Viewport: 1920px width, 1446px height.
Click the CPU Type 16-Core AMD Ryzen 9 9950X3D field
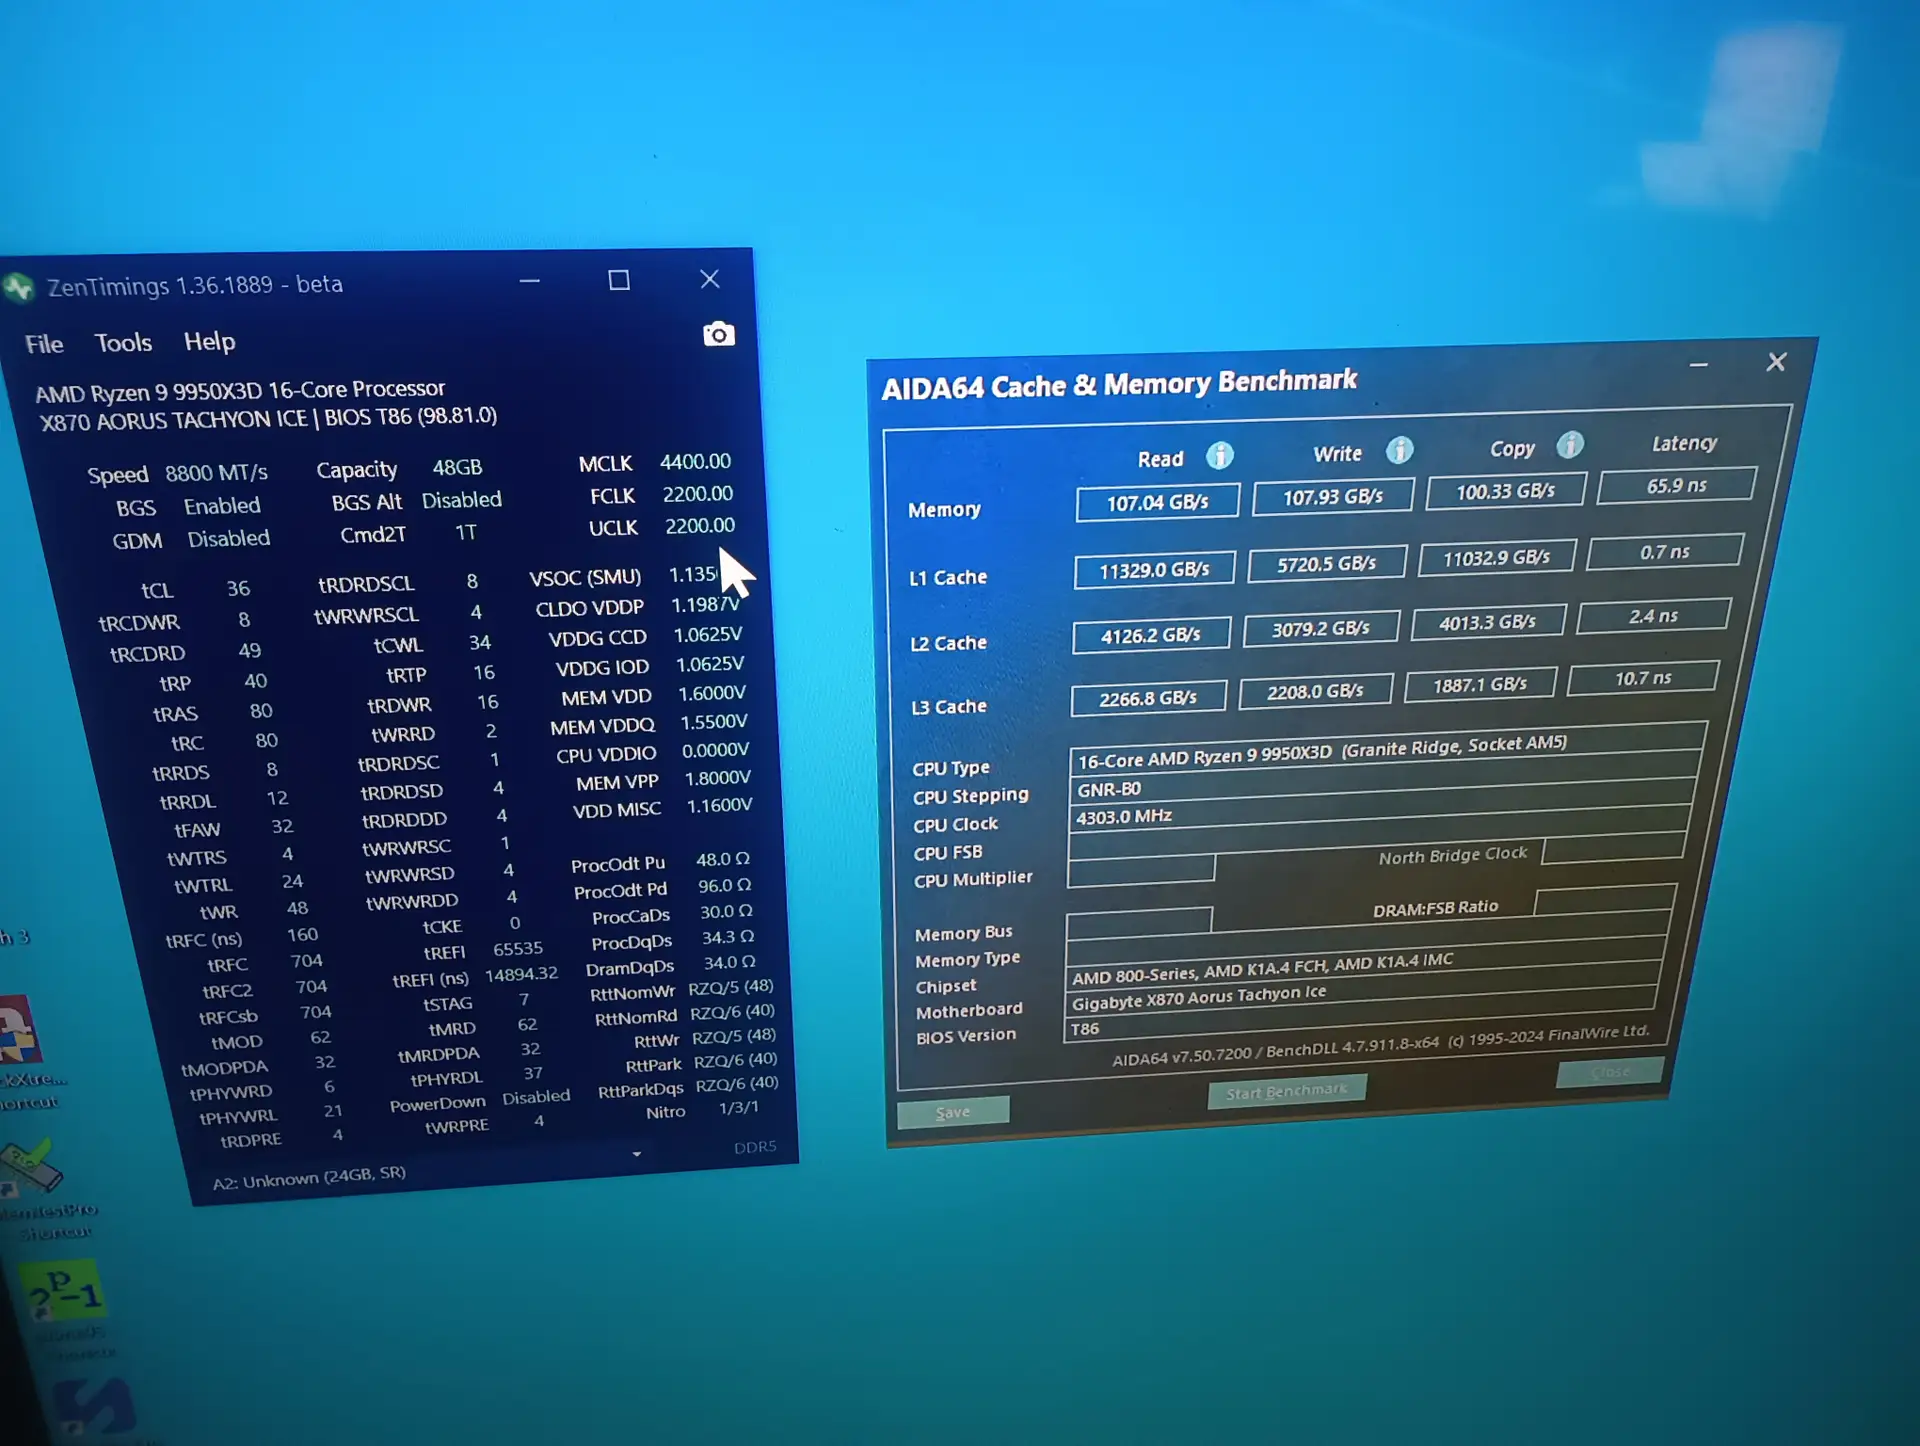click(1387, 750)
